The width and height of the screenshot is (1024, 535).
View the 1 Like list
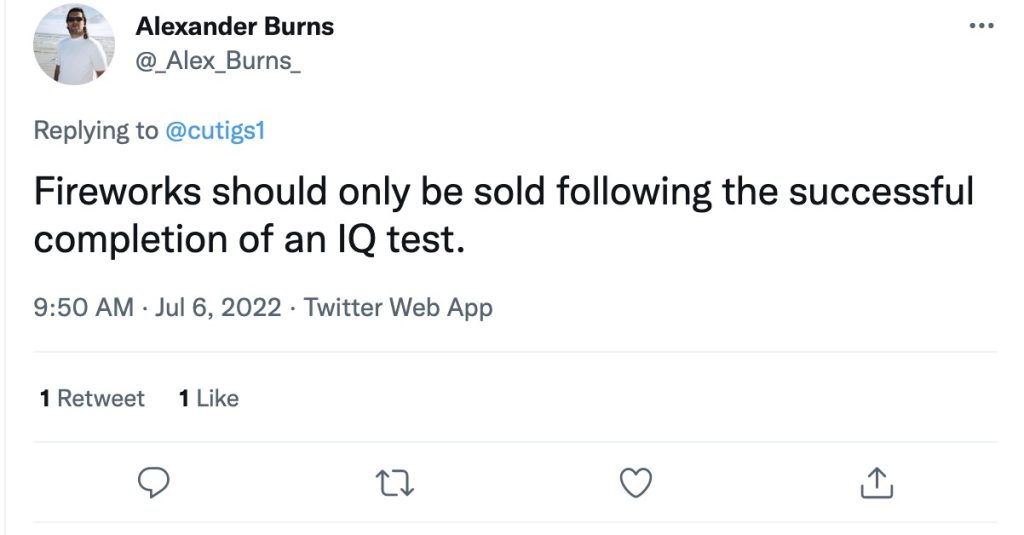[208, 398]
